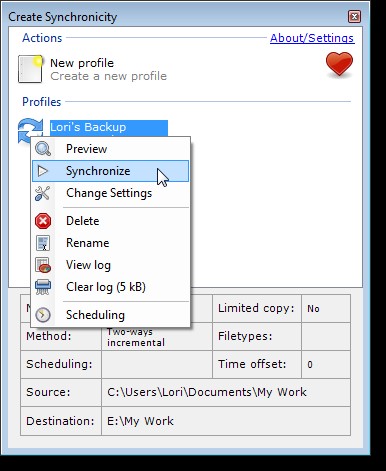Click the 'Time offset:' label cell
386x471 pixels.
click(x=257, y=364)
